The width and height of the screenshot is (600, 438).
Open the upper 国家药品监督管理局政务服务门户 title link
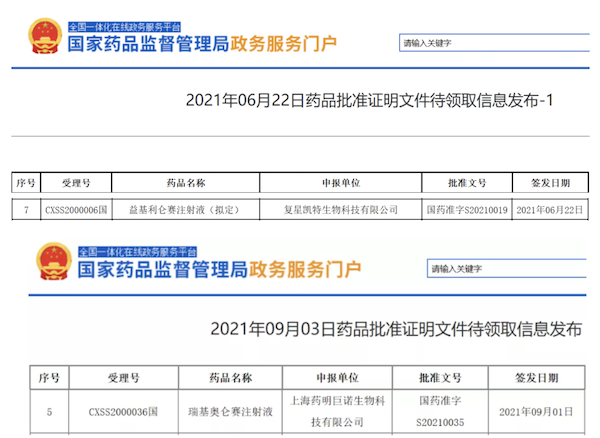[x=202, y=44]
